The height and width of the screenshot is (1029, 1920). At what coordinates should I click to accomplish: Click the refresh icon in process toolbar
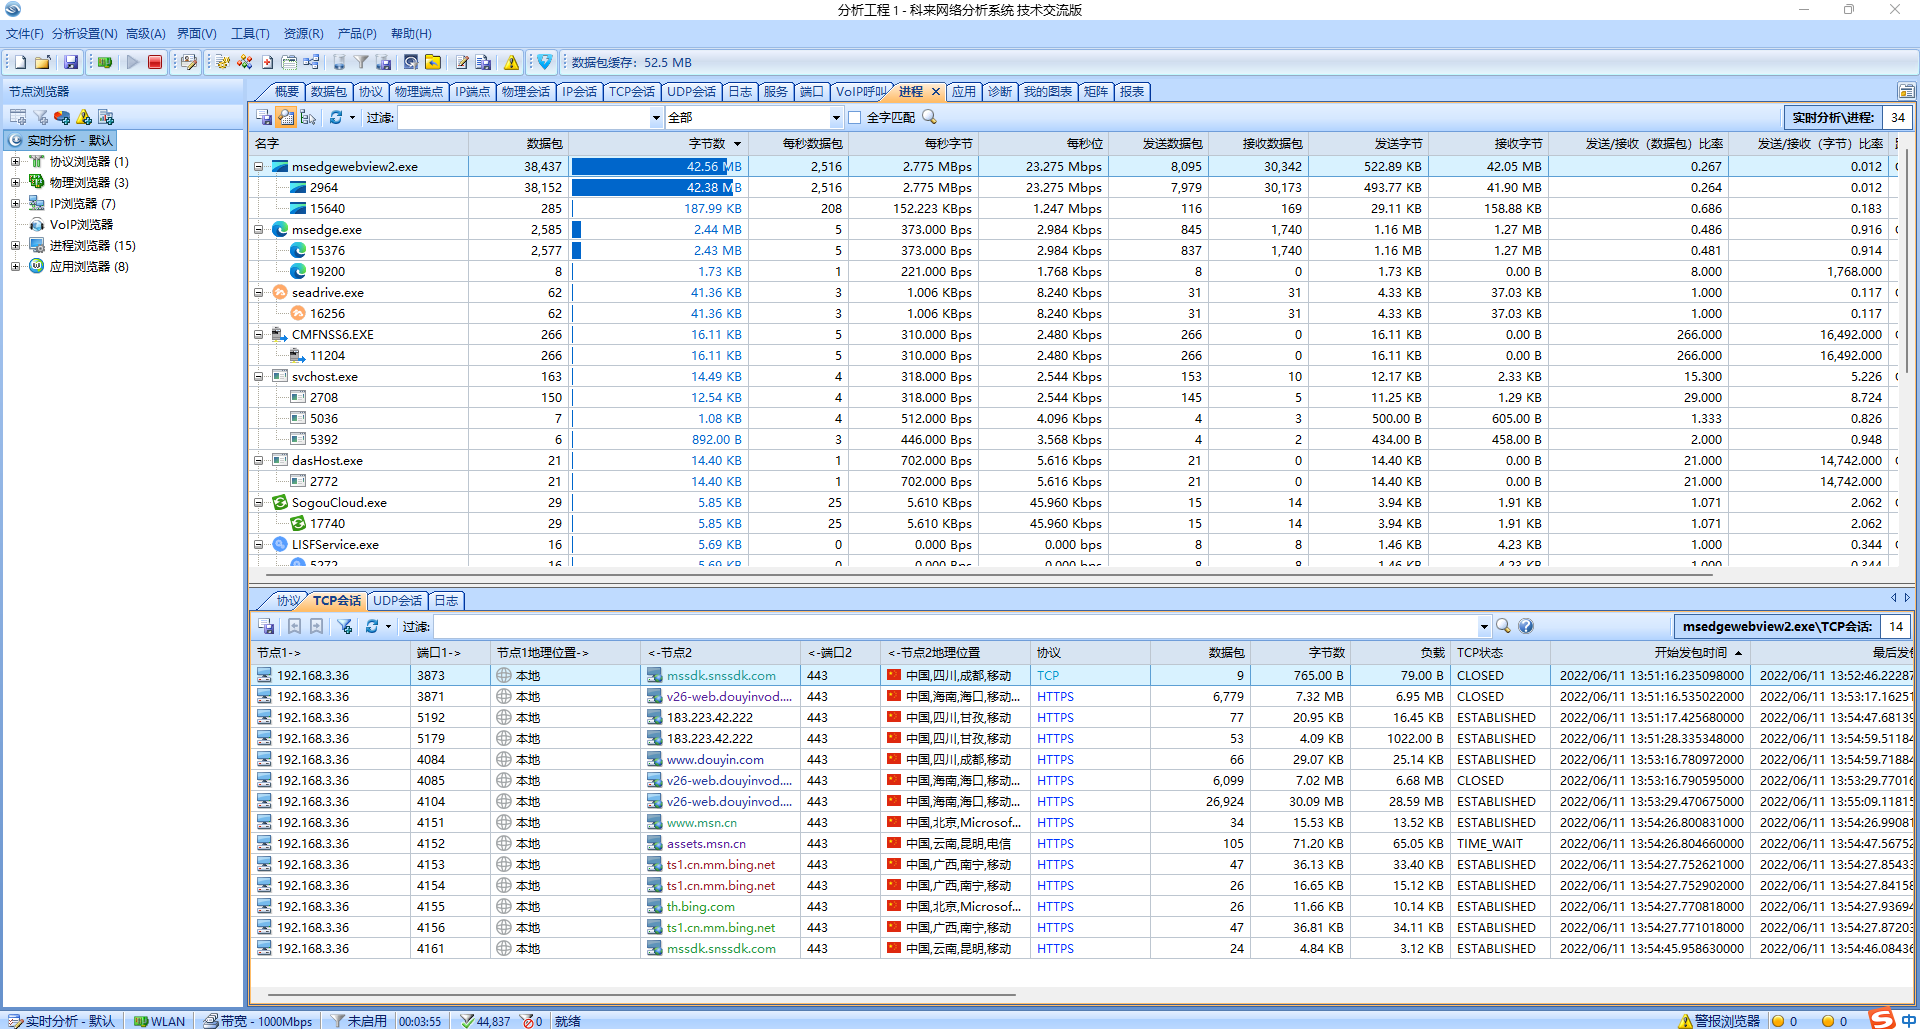coord(336,117)
